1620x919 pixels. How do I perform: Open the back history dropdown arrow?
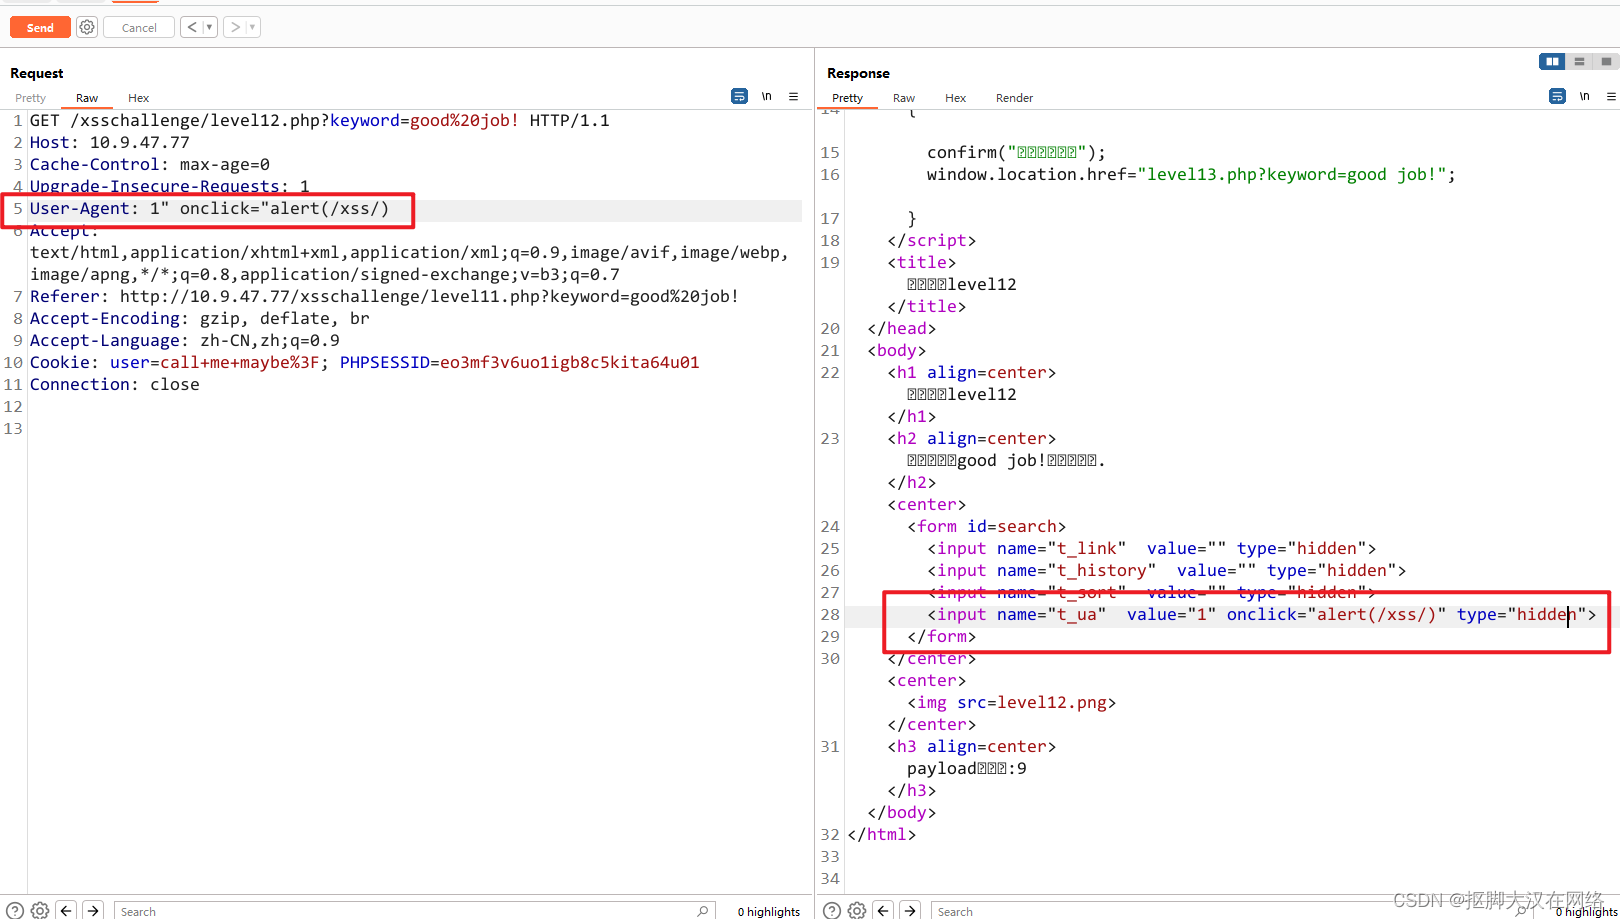[x=210, y=27]
